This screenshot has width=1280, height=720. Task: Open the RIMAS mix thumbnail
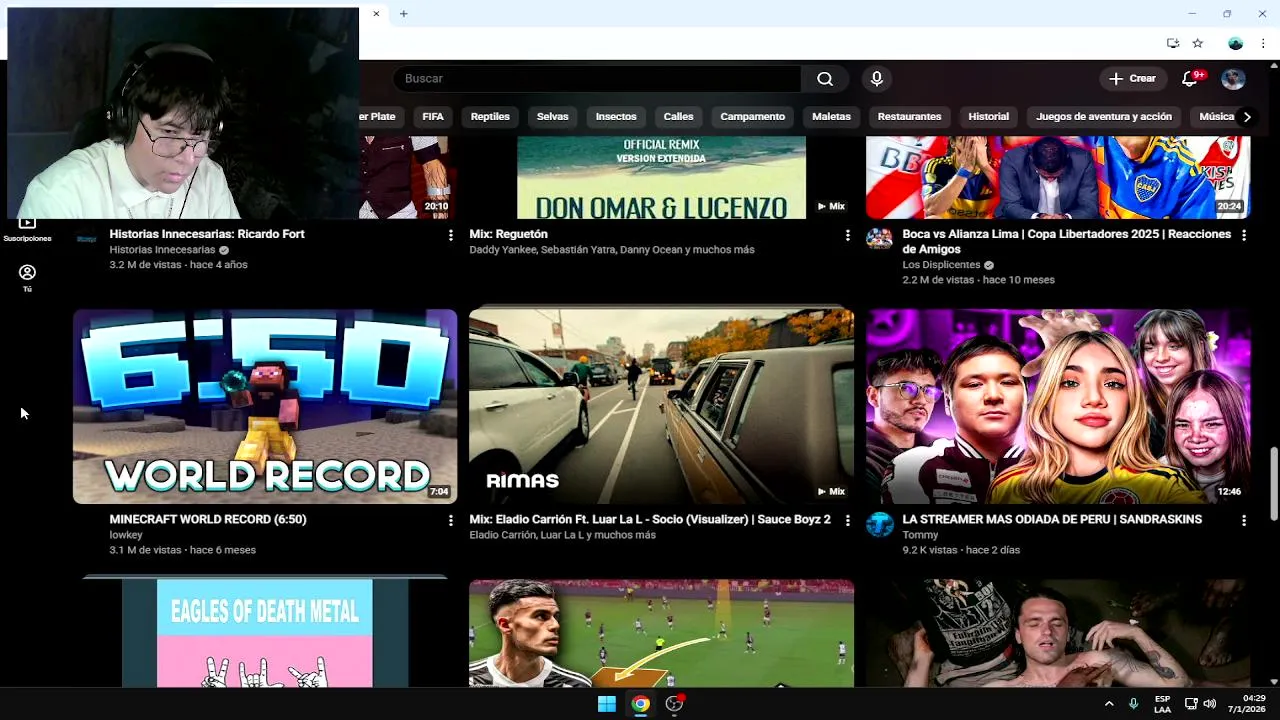pos(661,406)
